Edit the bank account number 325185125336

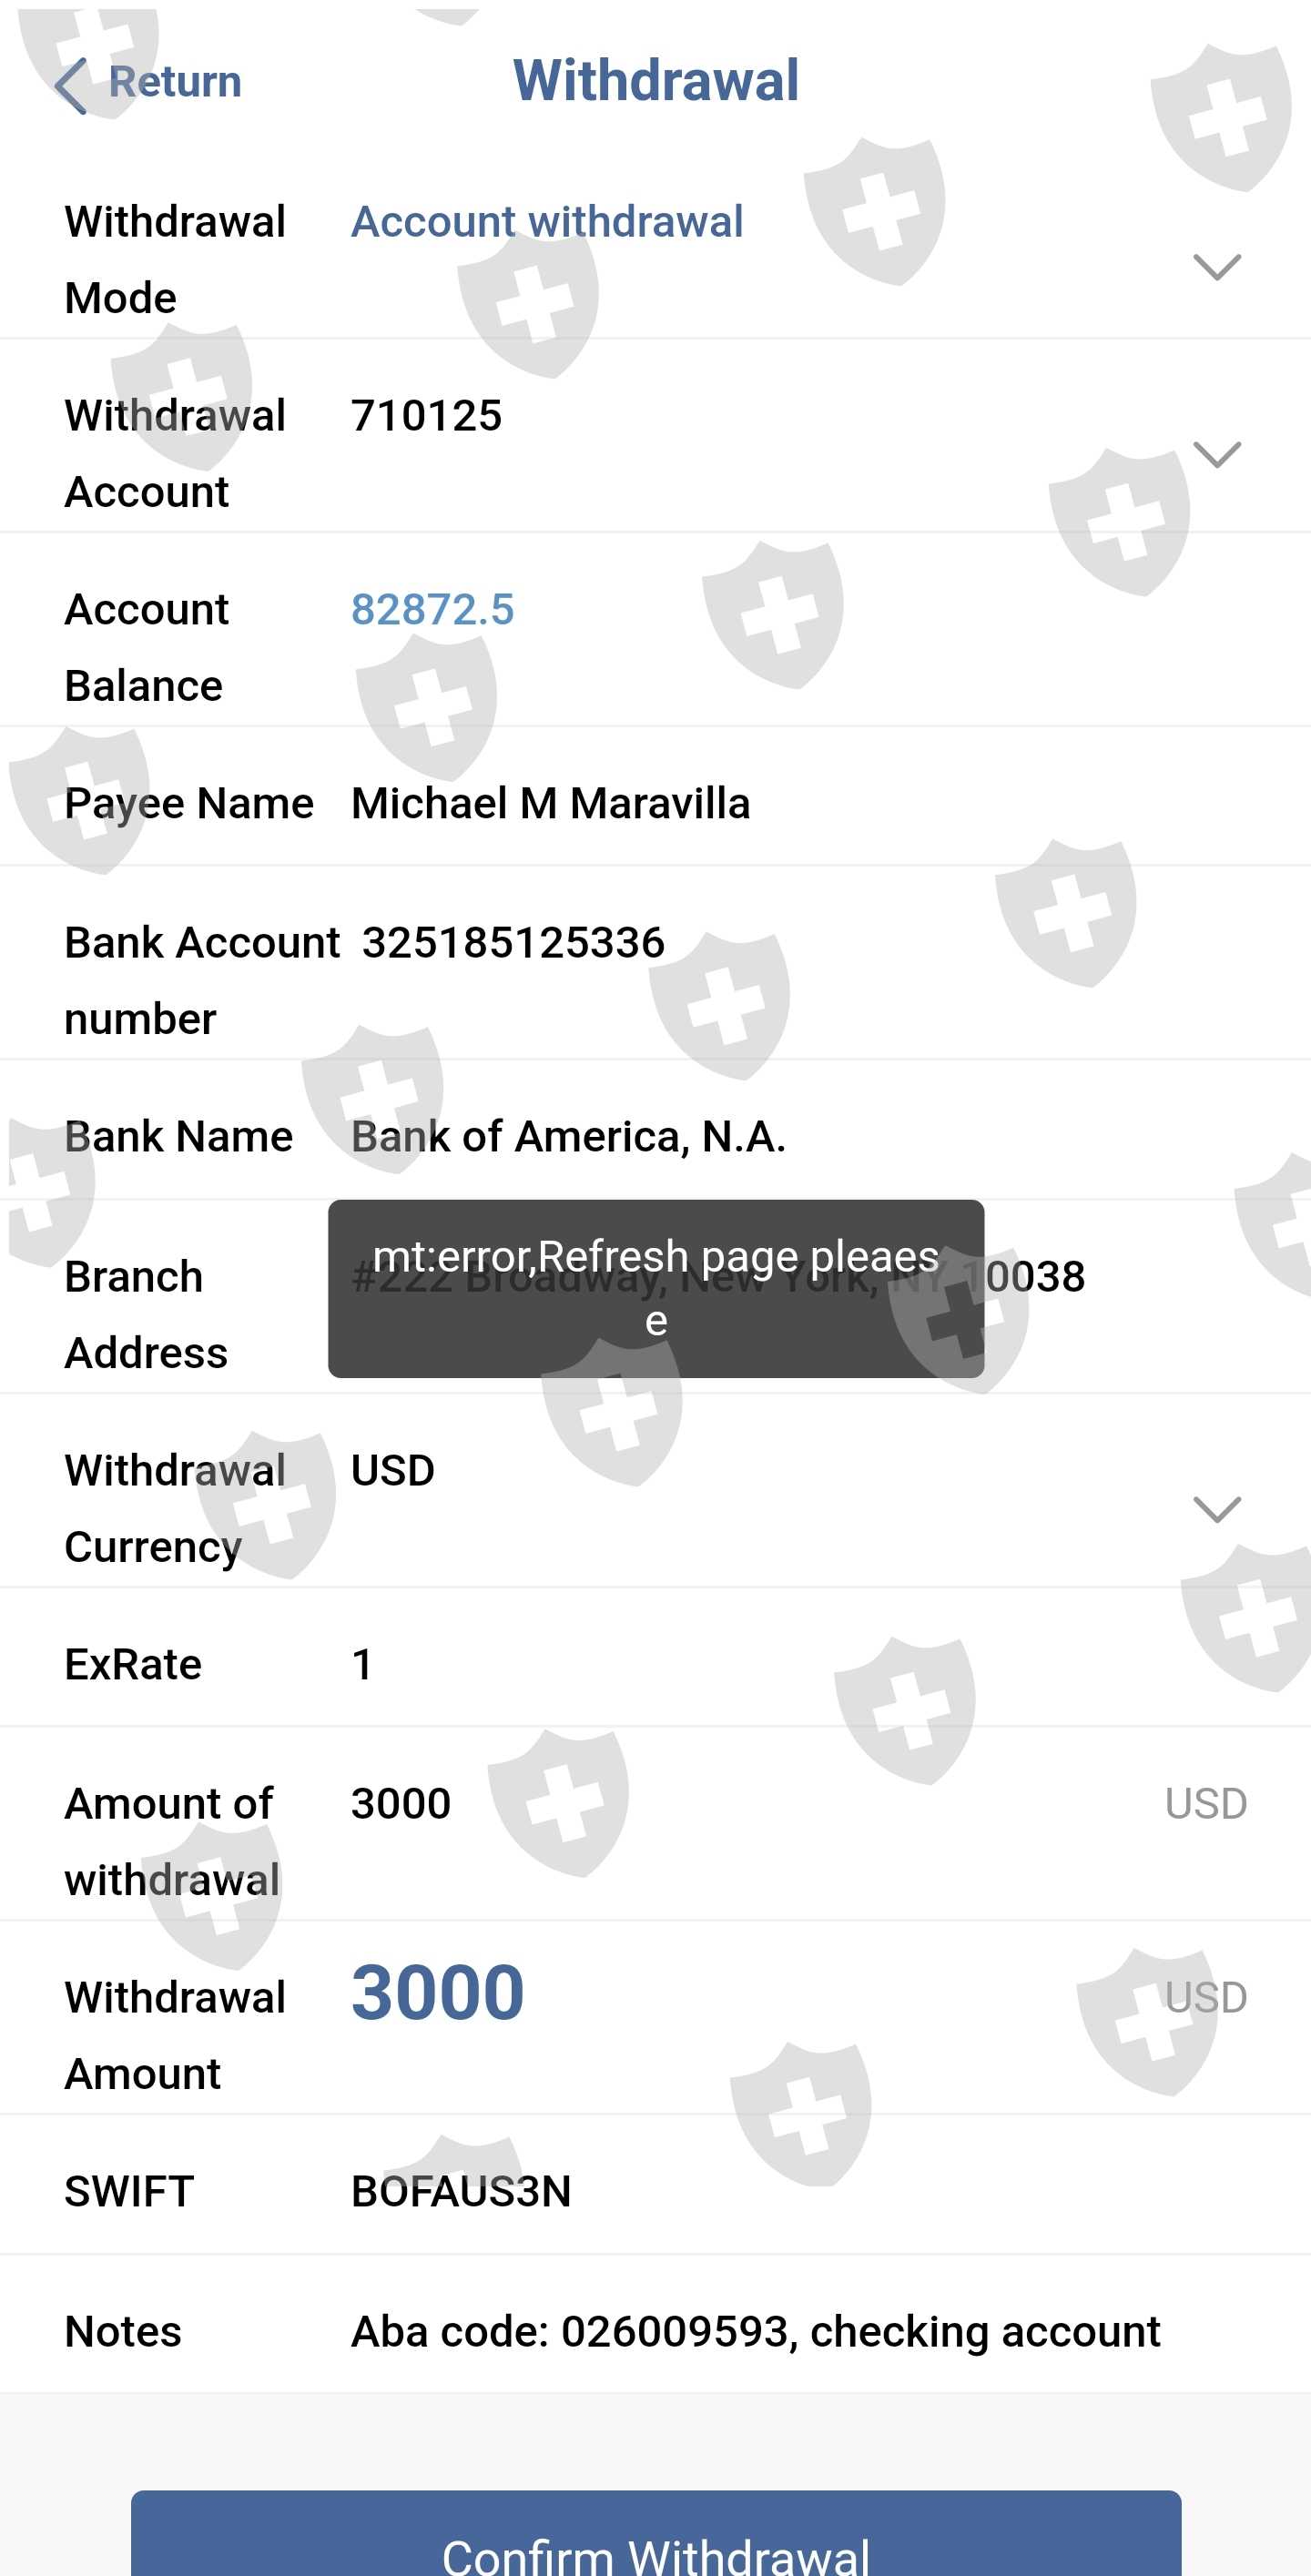[513, 943]
